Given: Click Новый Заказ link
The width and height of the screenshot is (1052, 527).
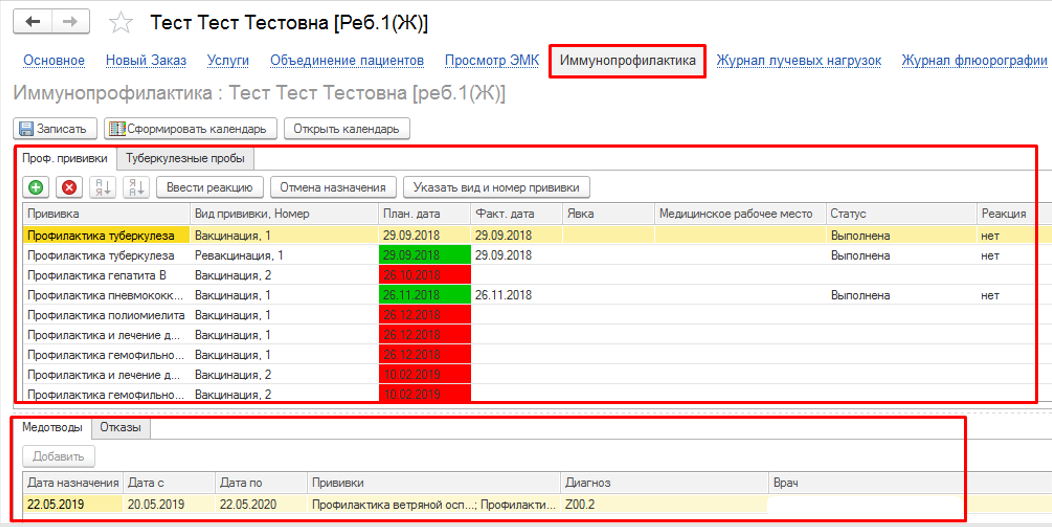Looking at the screenshot, I should [146, 61].
